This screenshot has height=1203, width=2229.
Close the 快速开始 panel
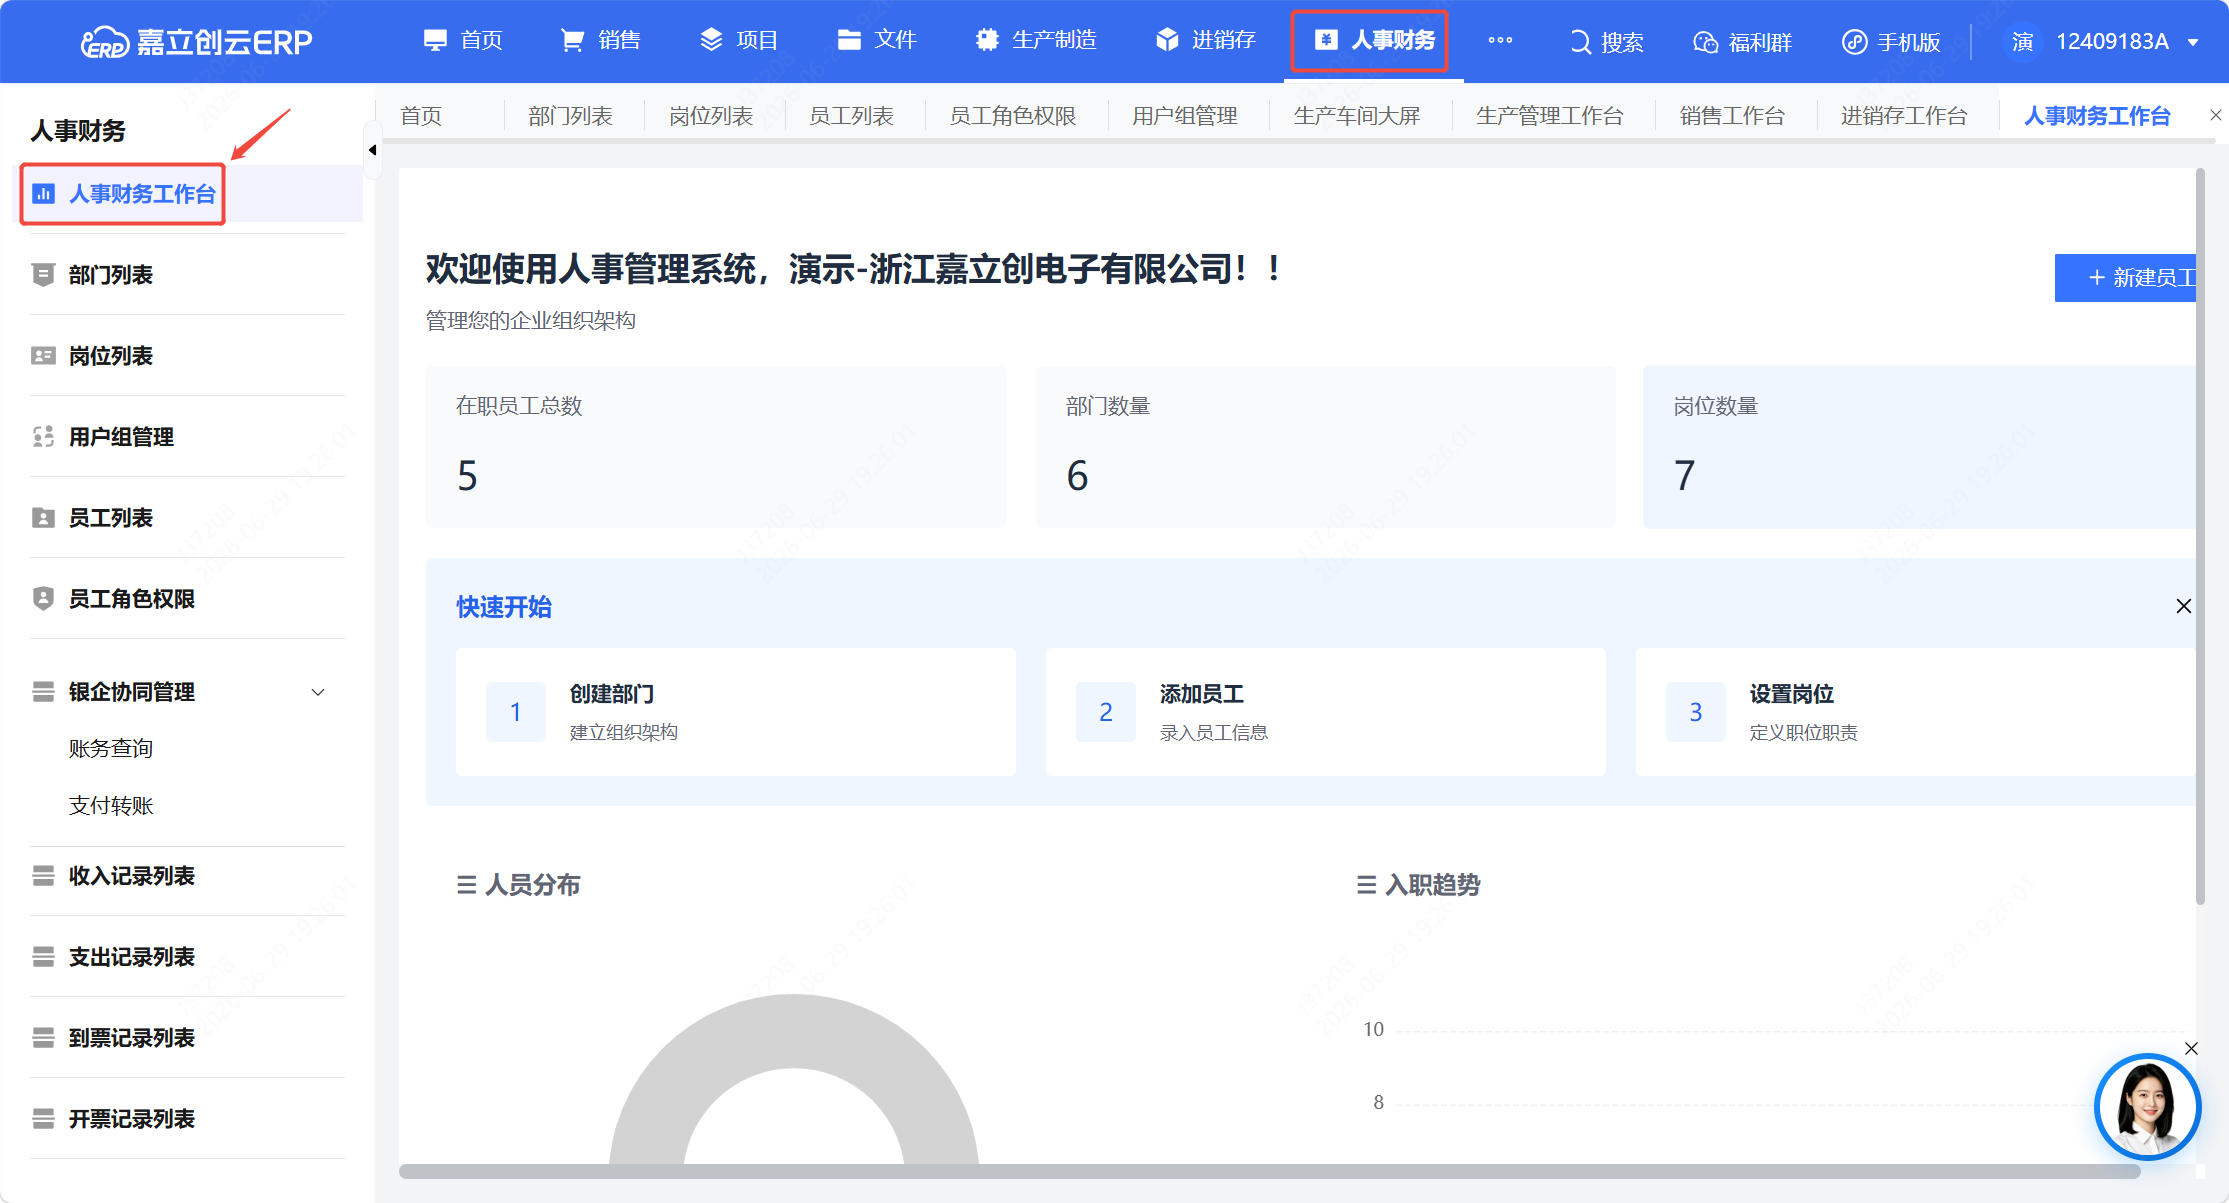[x=2184, y=606]
